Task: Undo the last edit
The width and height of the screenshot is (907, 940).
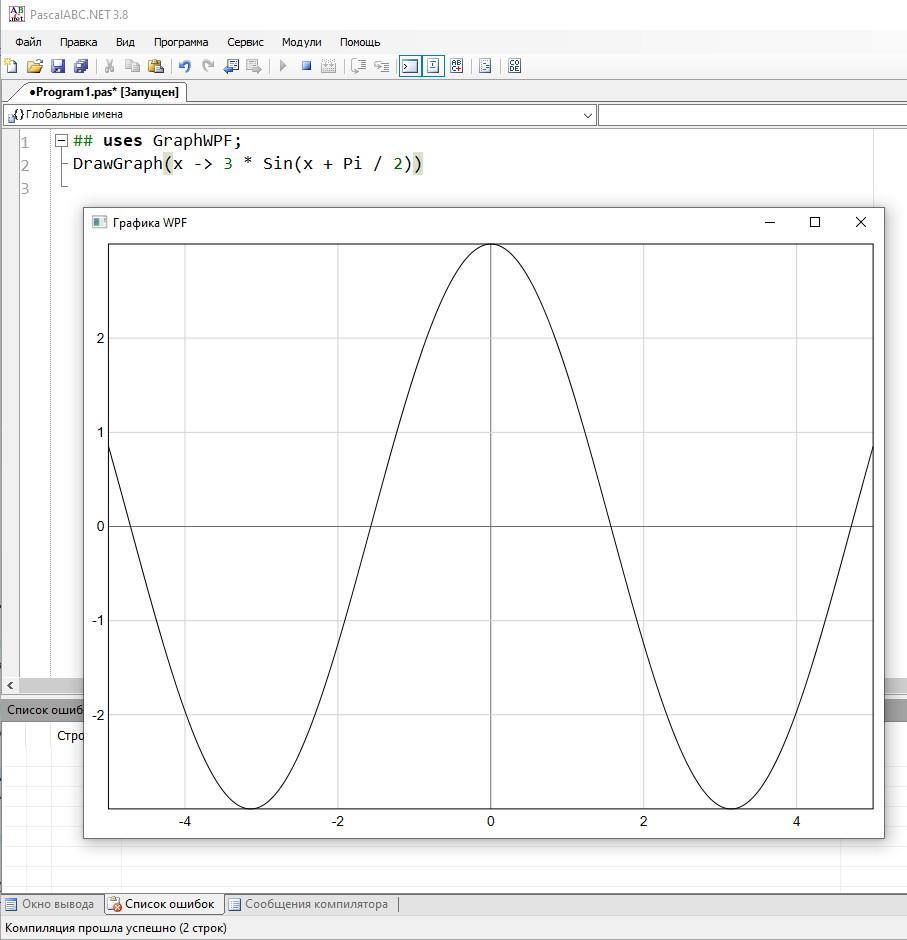Action: [x=184, y=66]
